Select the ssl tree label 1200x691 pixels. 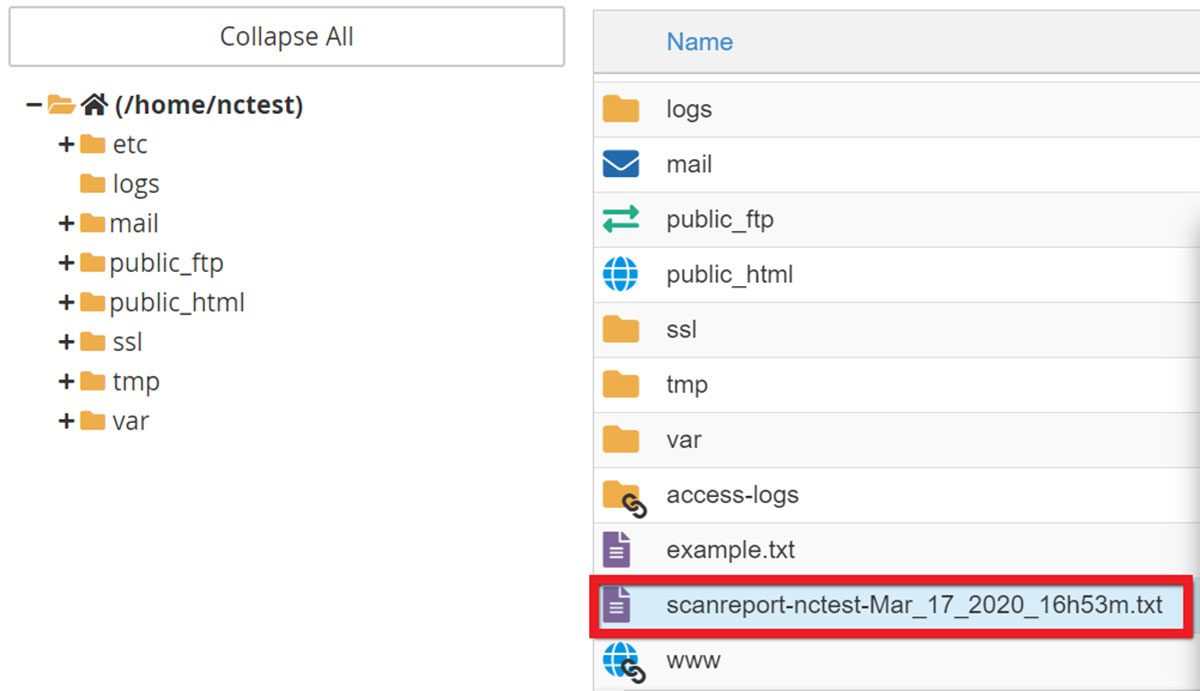click(127, 342)
